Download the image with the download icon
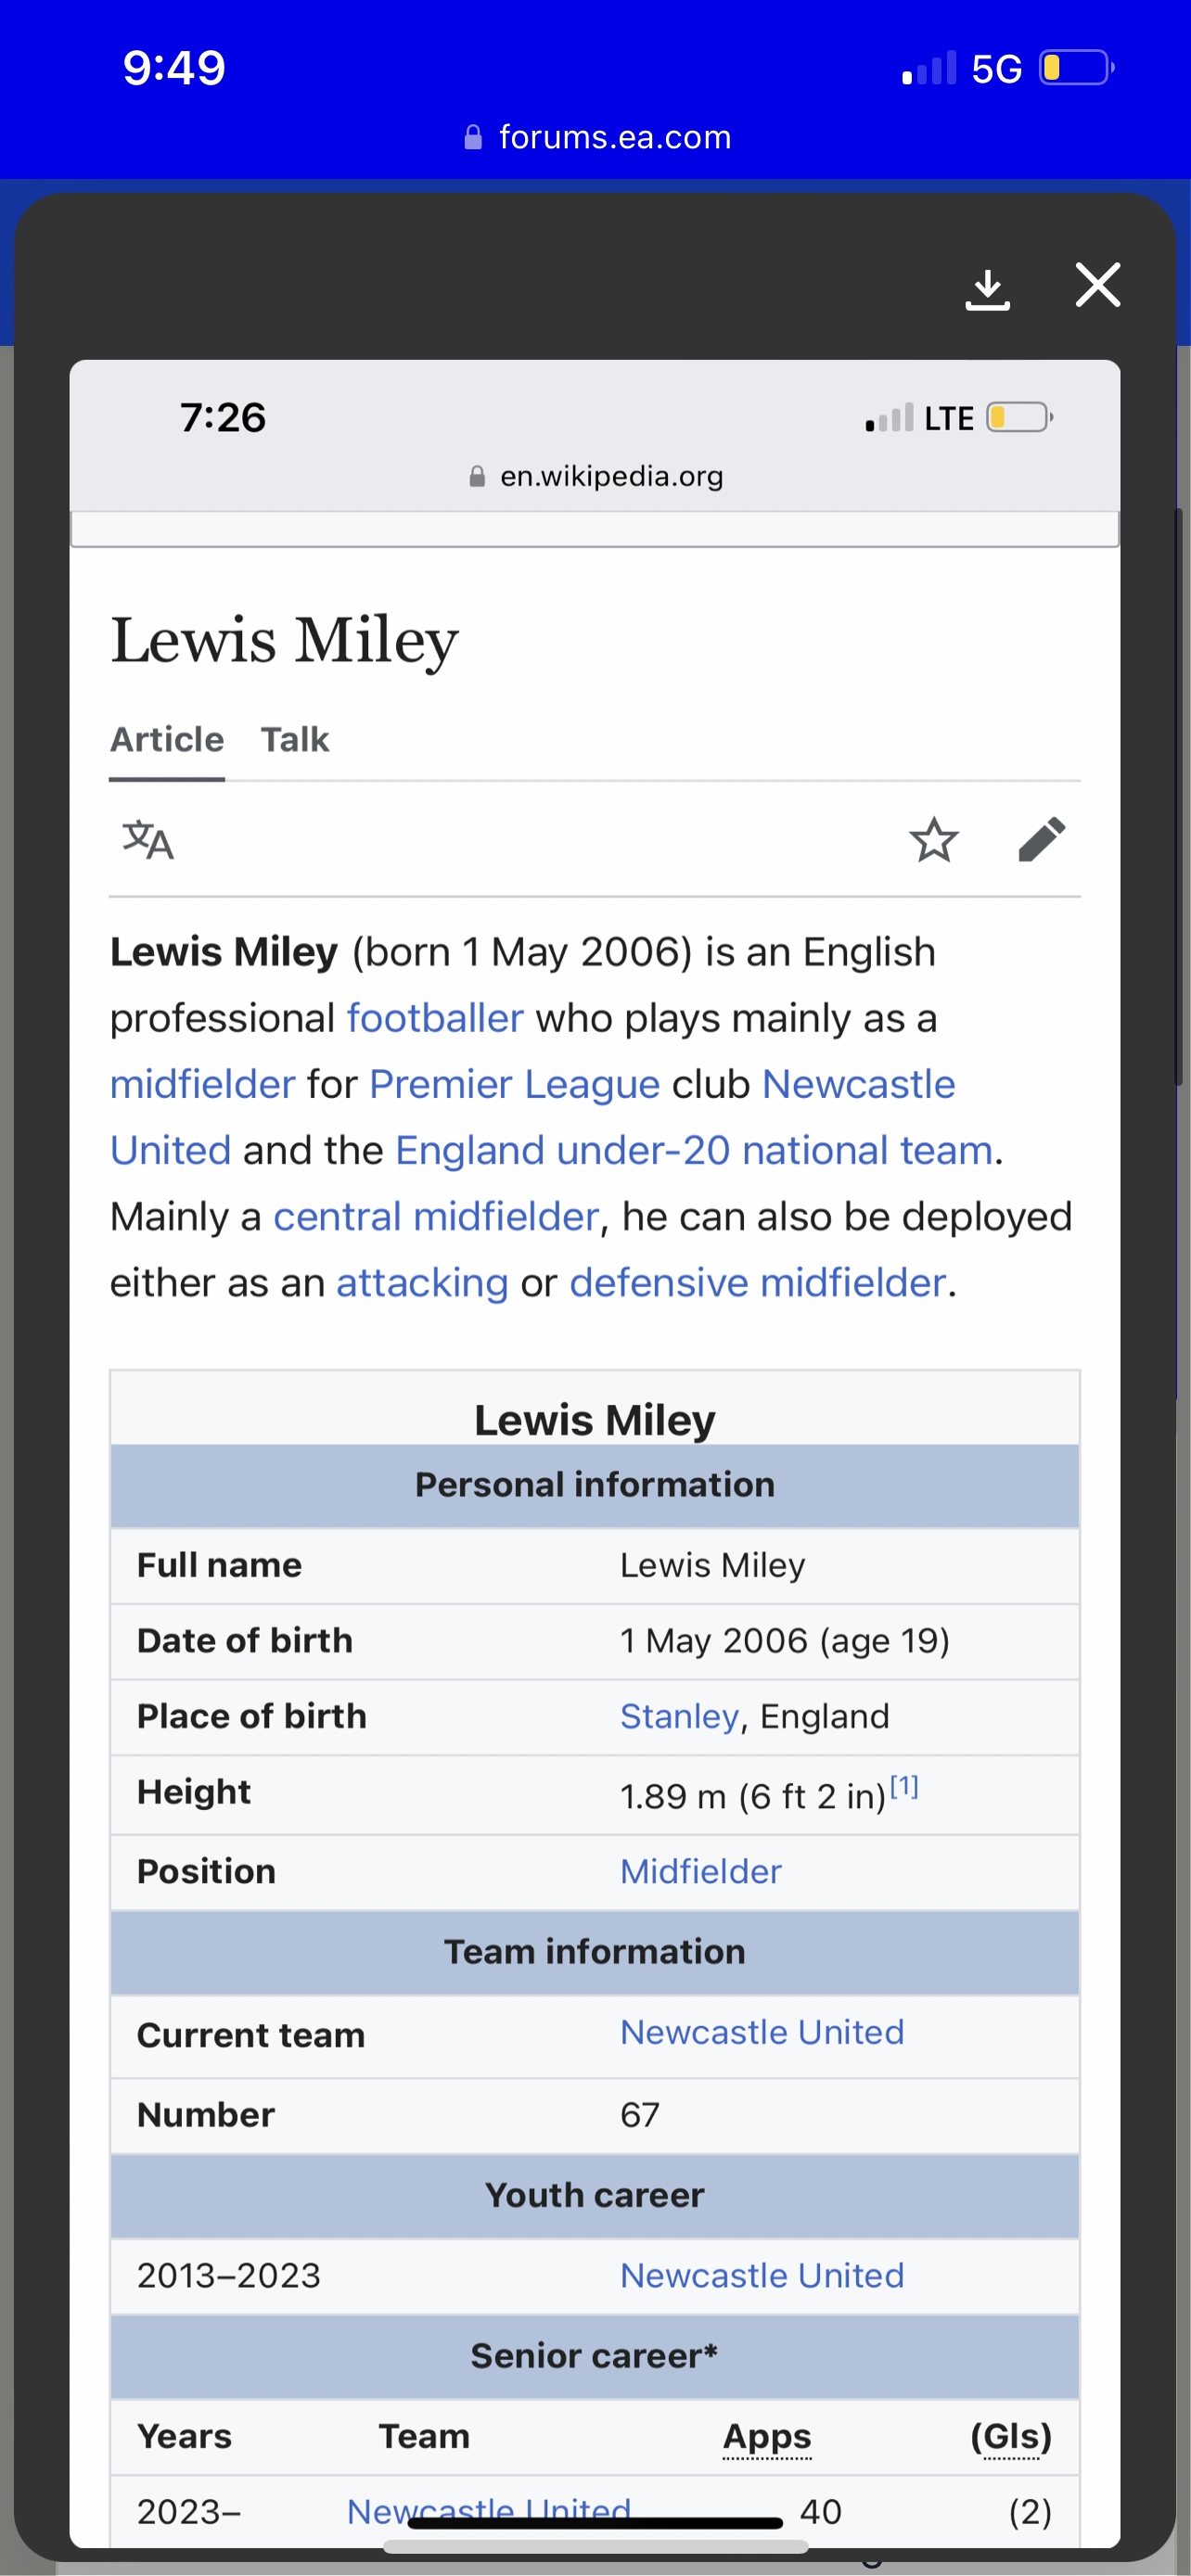 (987, 289)
